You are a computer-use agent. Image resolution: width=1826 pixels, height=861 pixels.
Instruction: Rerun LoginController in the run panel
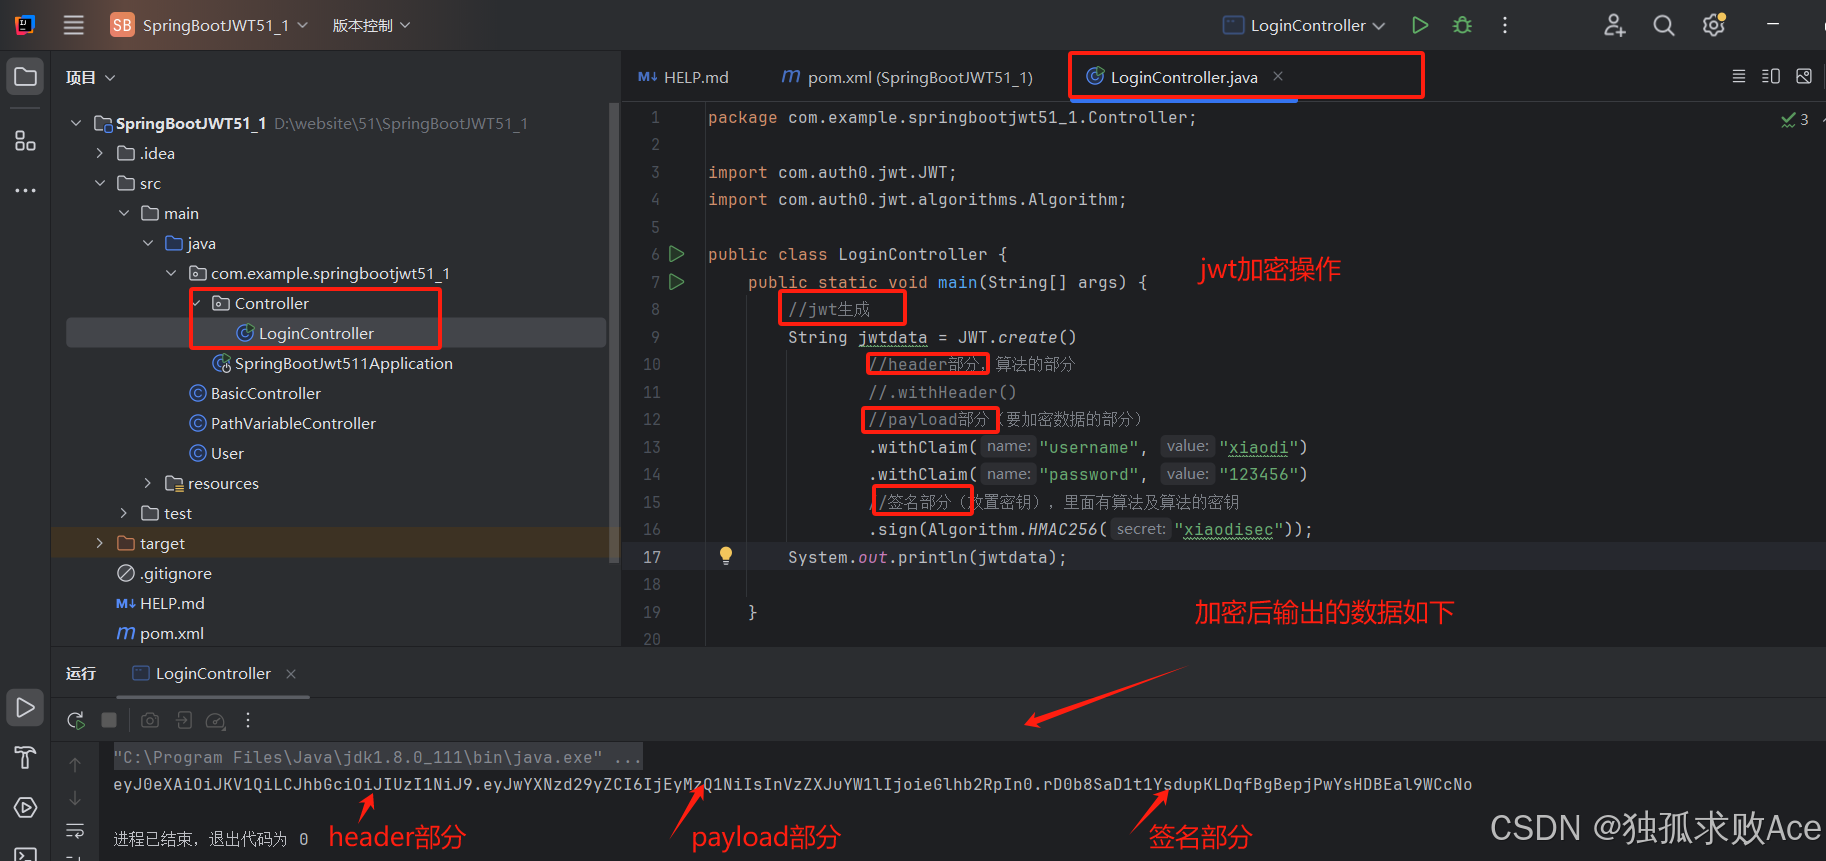[76, 720]
